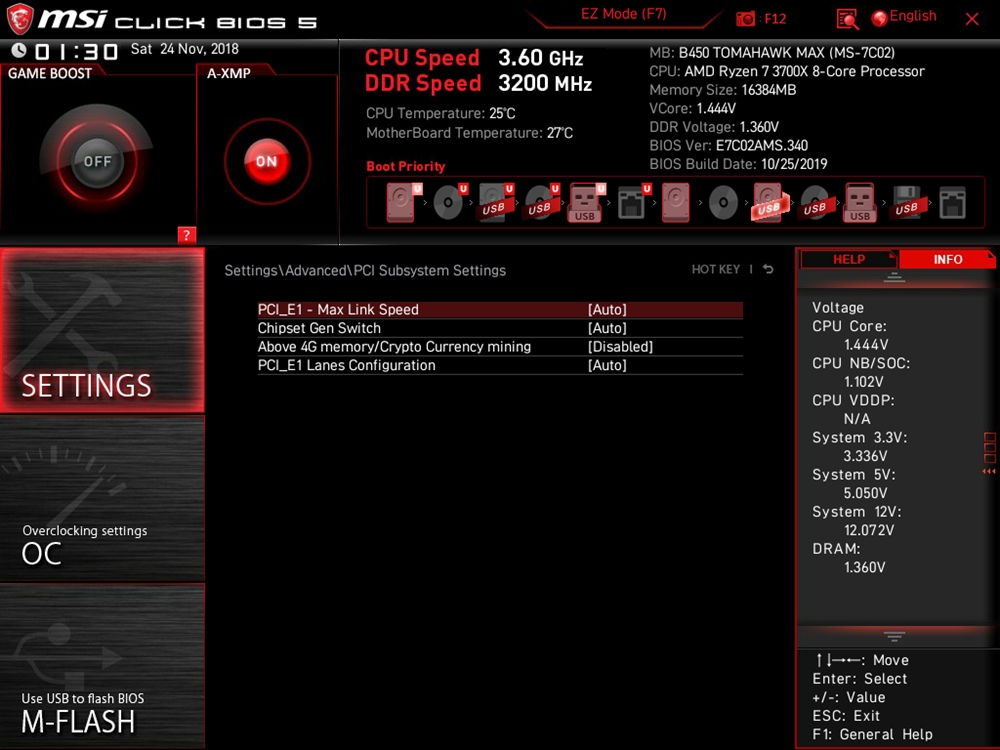Switch to the INFO tab

pos(947,260)
